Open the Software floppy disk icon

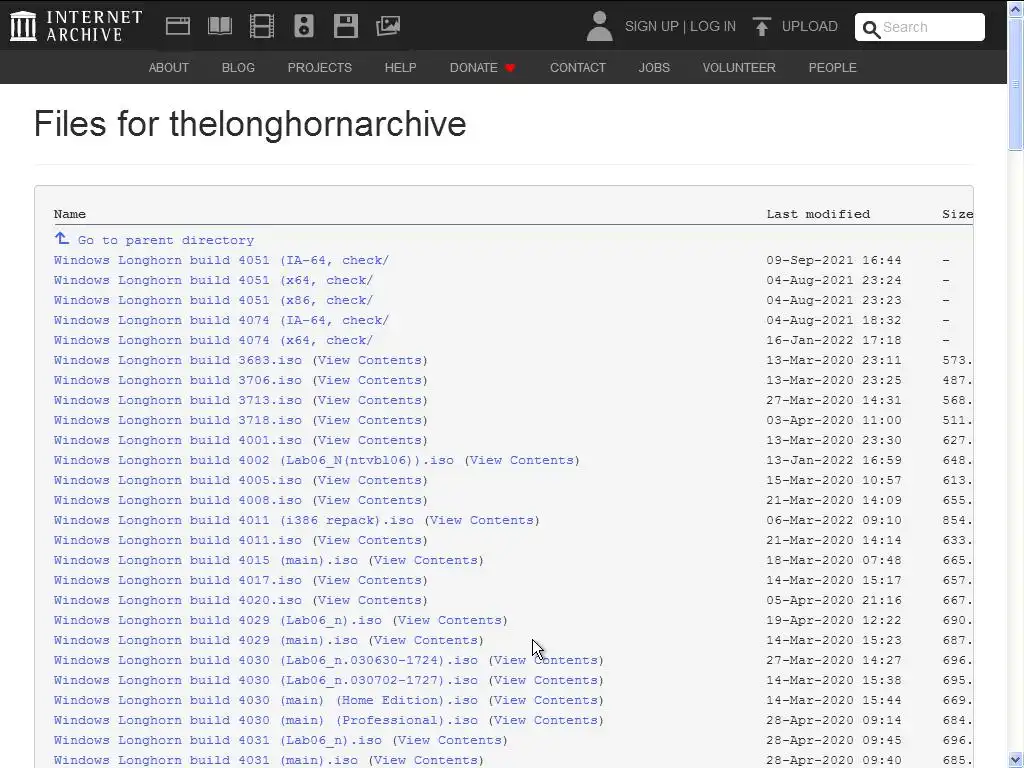coord(345,26)
